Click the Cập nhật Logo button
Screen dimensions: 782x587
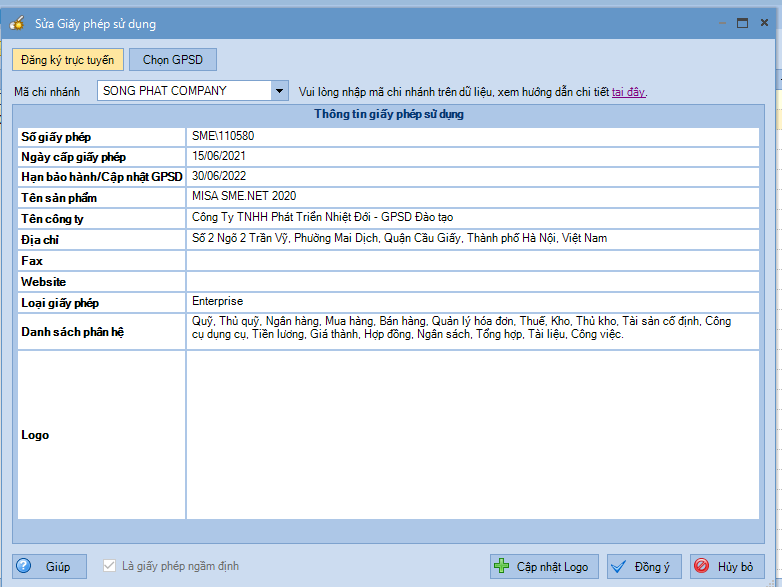[544, 567]
